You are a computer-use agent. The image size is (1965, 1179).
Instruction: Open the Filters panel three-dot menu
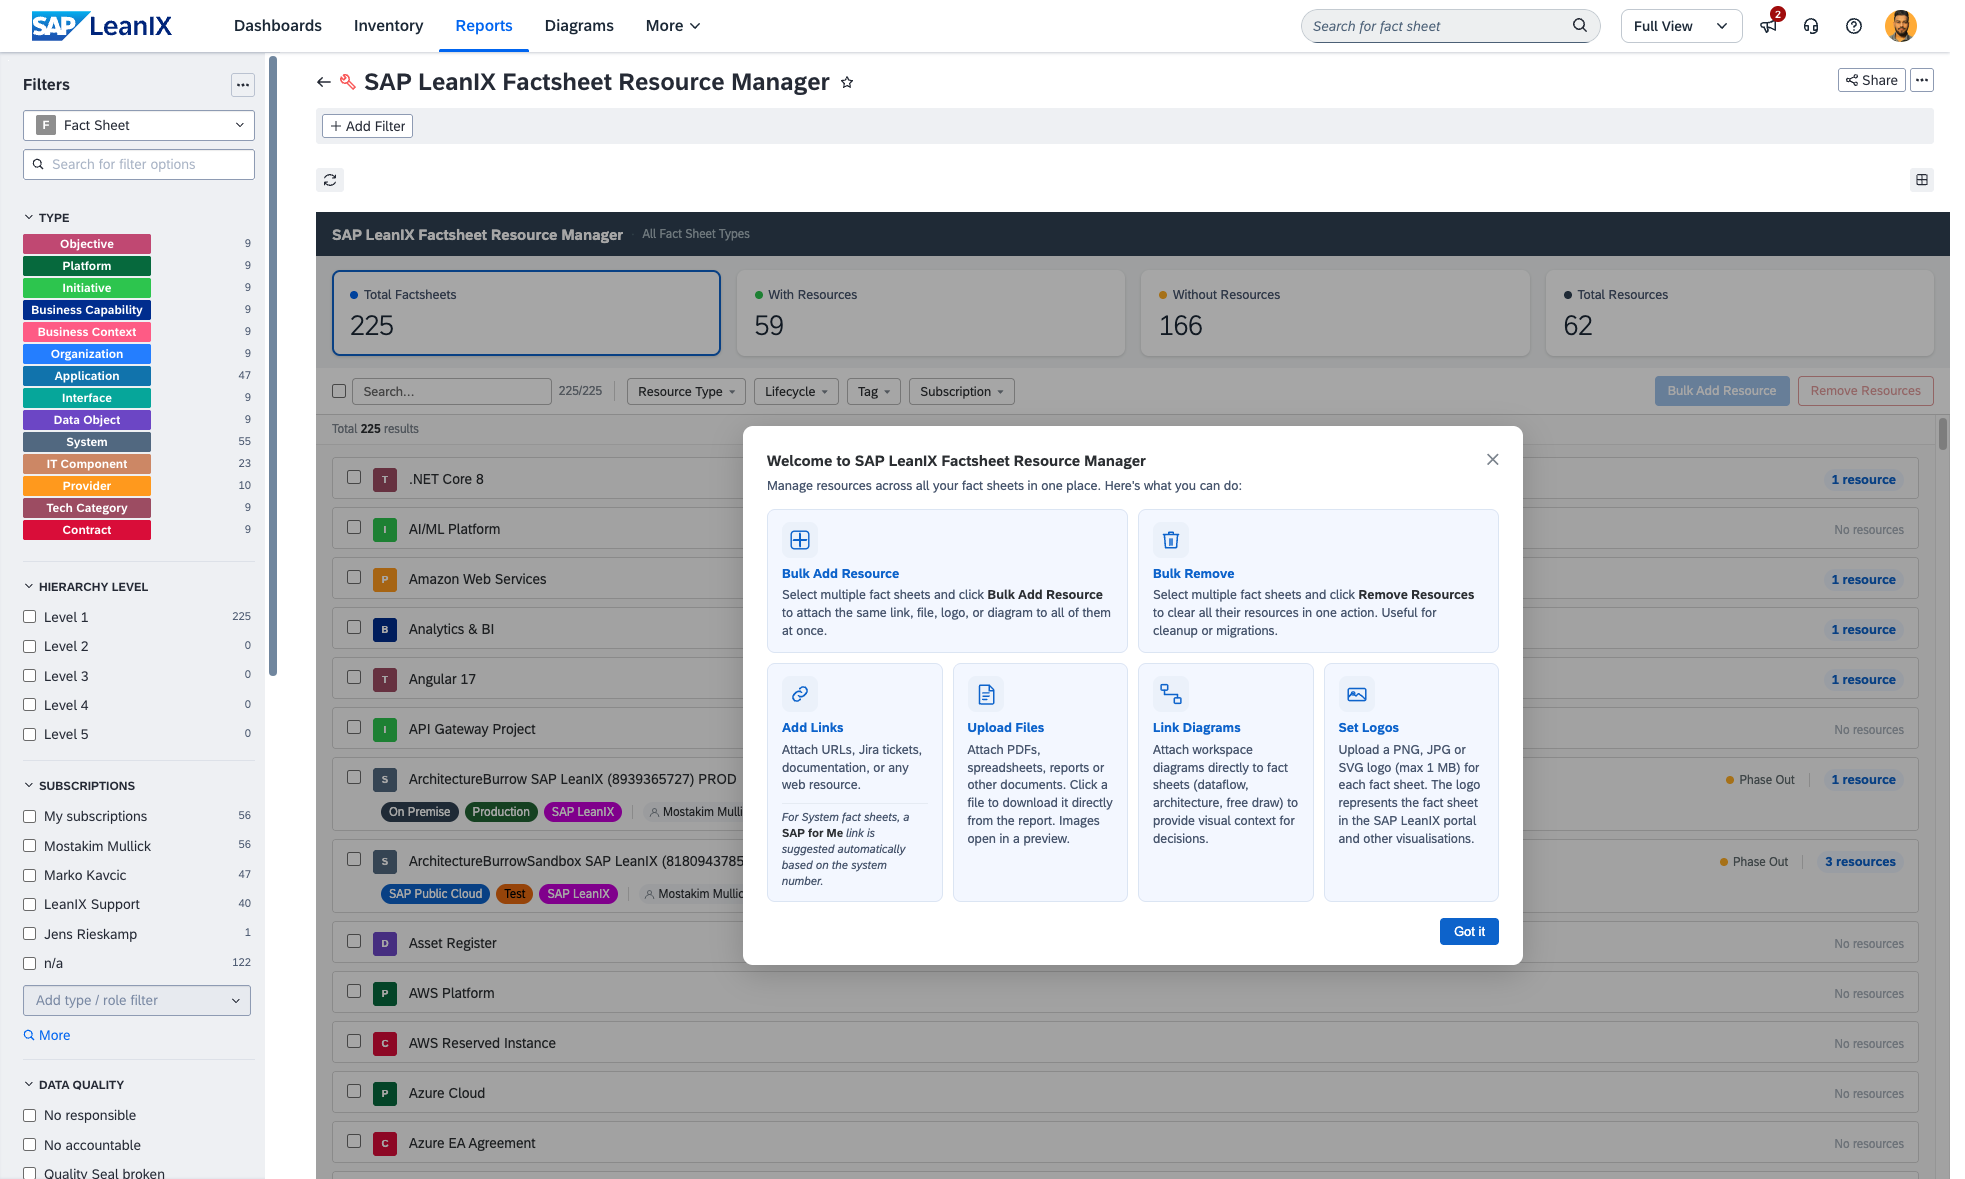[243, 85]
